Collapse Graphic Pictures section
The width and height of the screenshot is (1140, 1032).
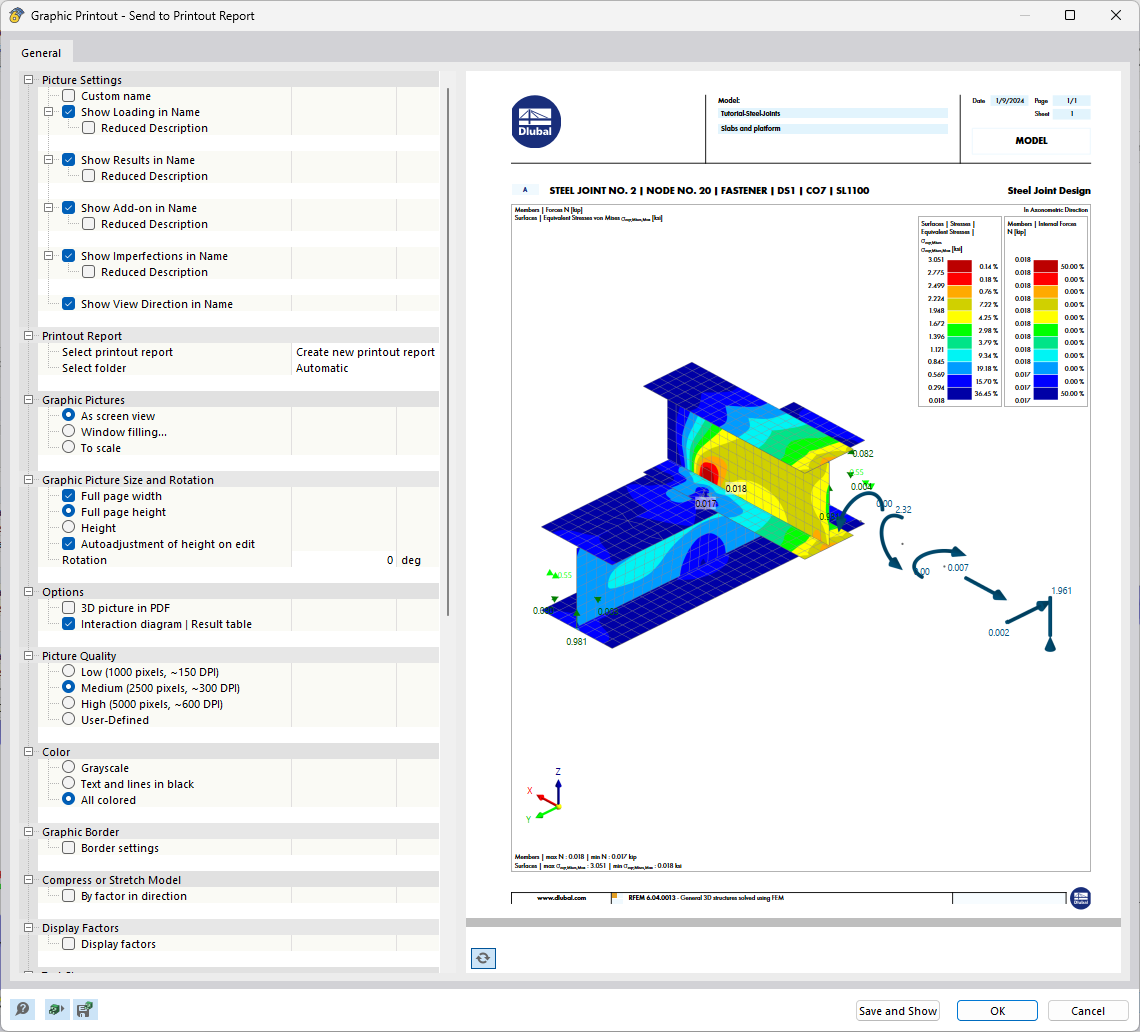[28, 399]
